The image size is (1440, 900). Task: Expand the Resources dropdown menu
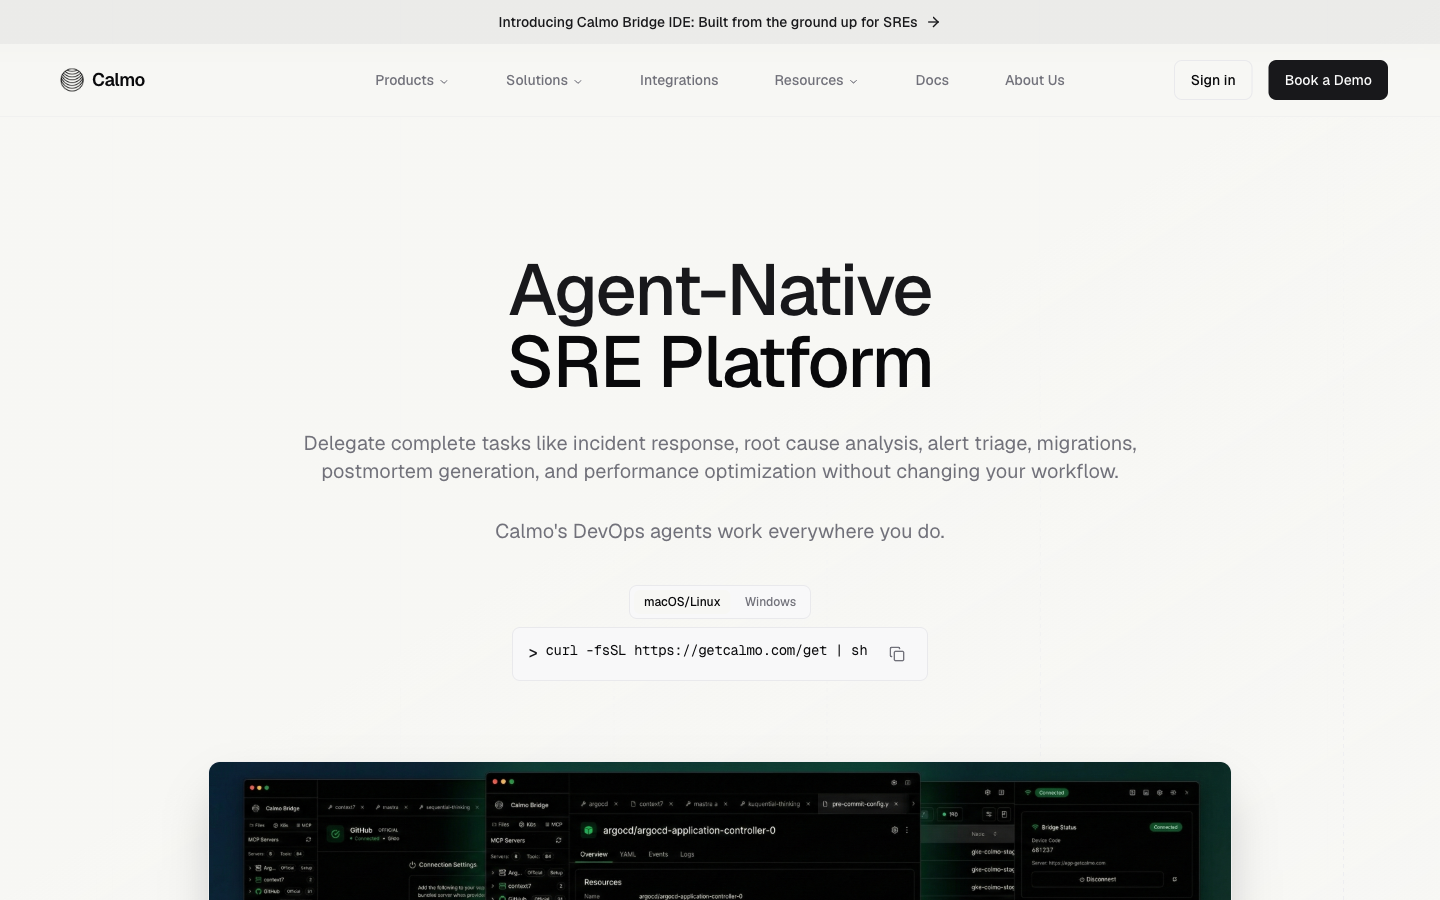[809, 80]
